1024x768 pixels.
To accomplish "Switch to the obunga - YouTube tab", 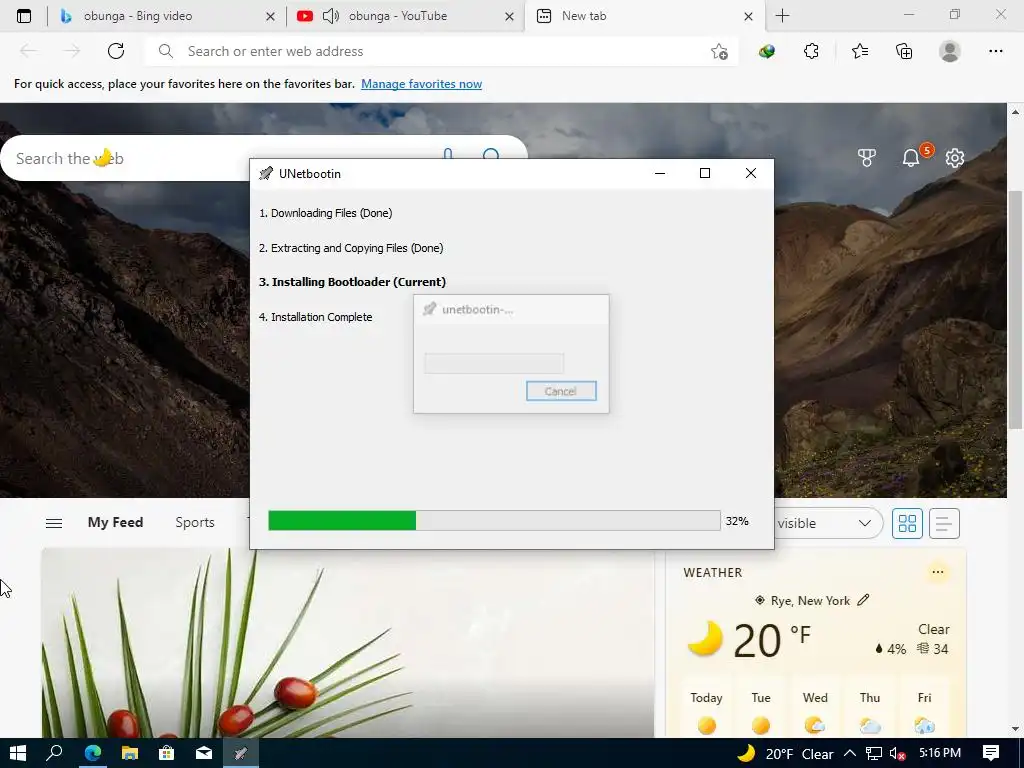I will [405, 16].
